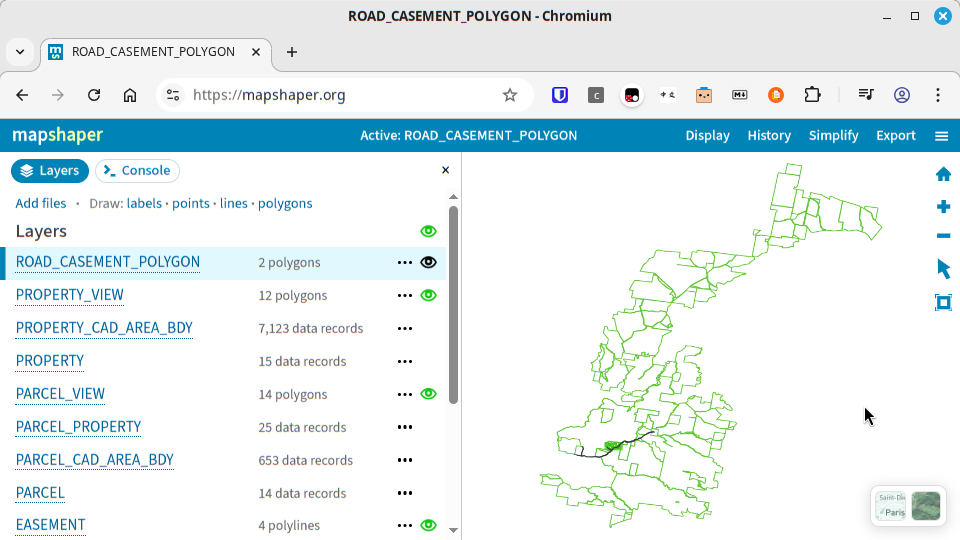The image size is (960, 540).
Task: Open the Chromium profile icon
Action: [x=902, y=95]
